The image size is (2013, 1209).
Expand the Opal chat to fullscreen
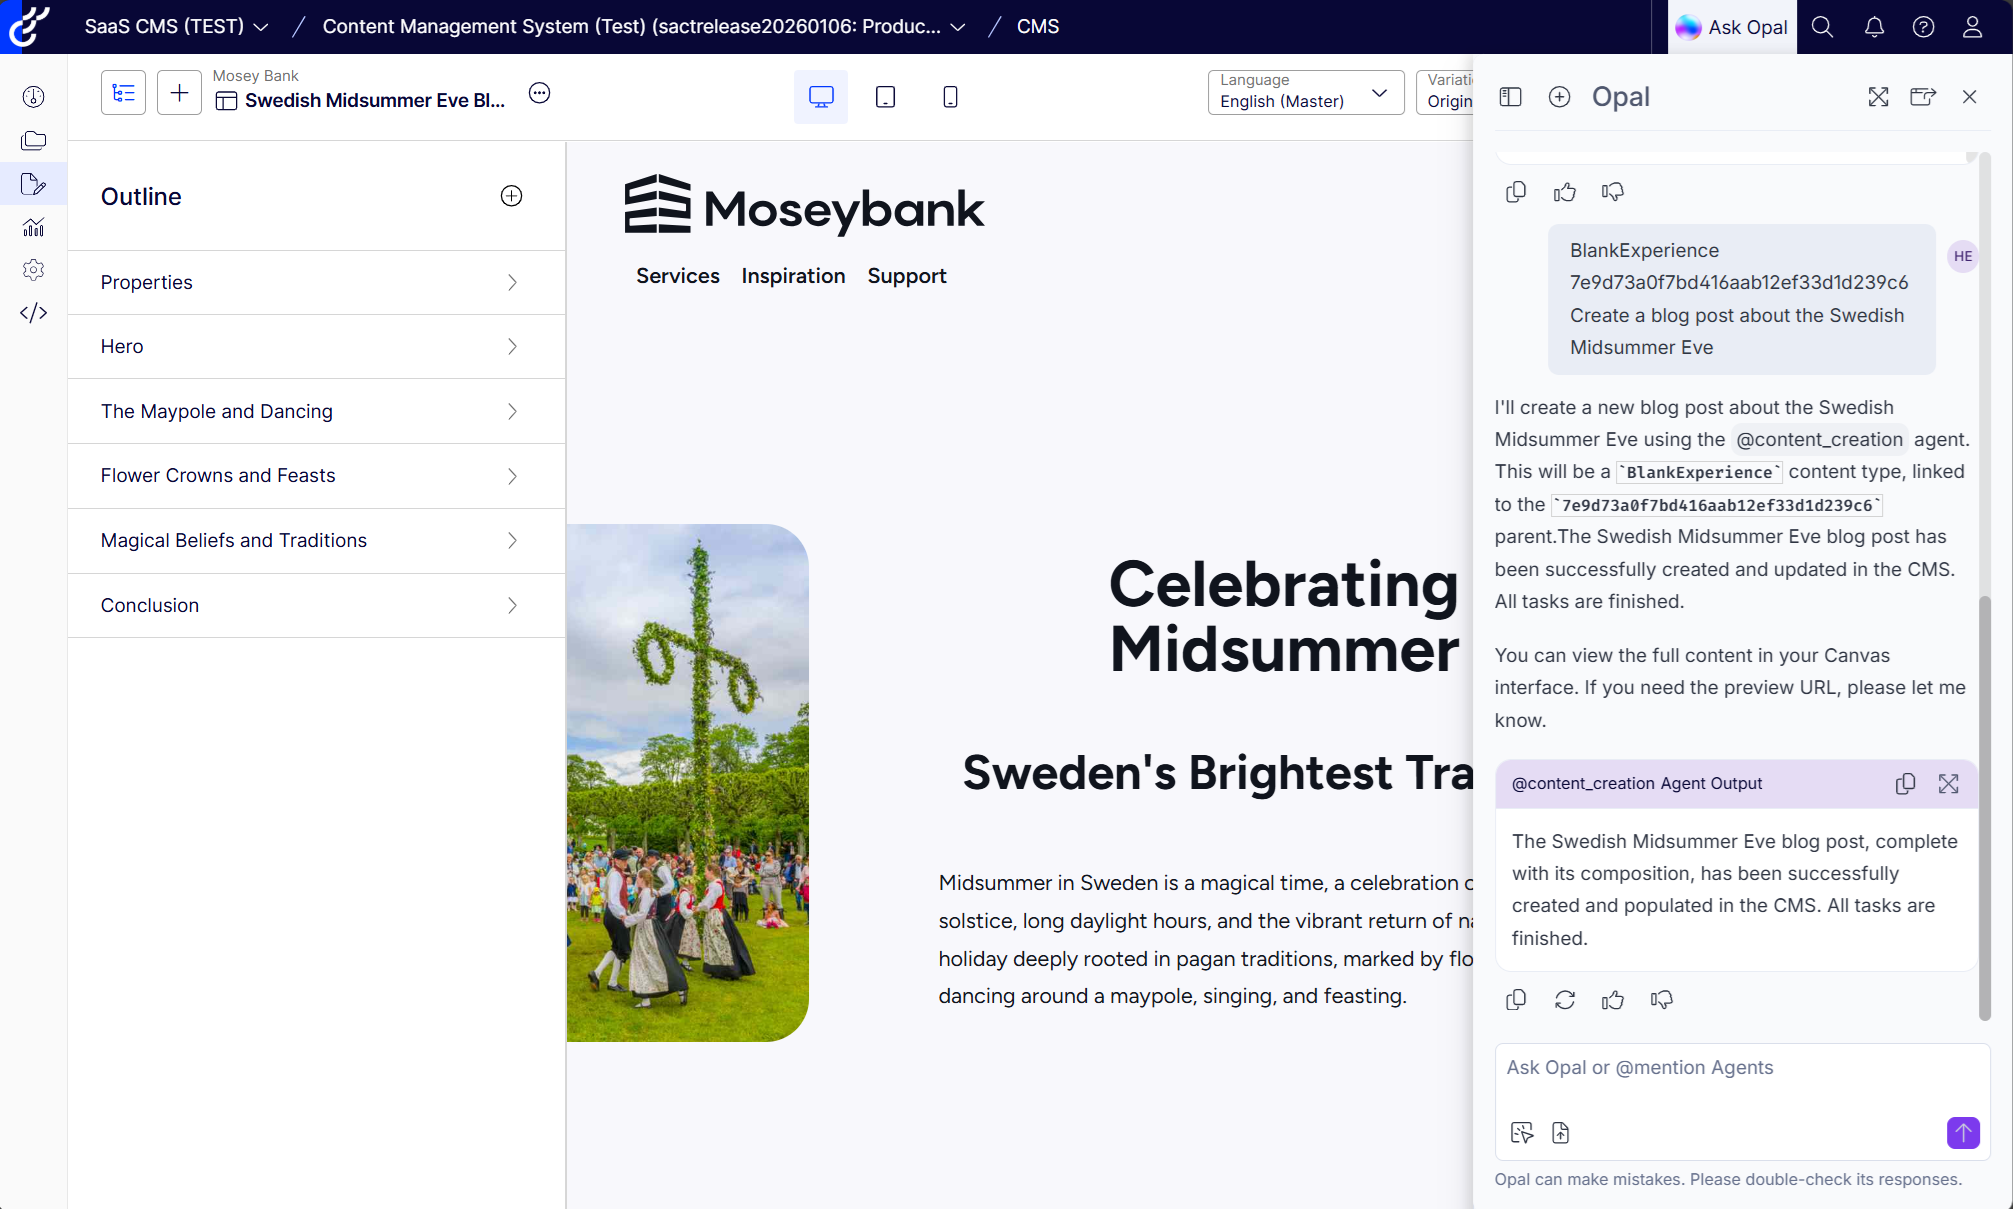point(1878,97)
